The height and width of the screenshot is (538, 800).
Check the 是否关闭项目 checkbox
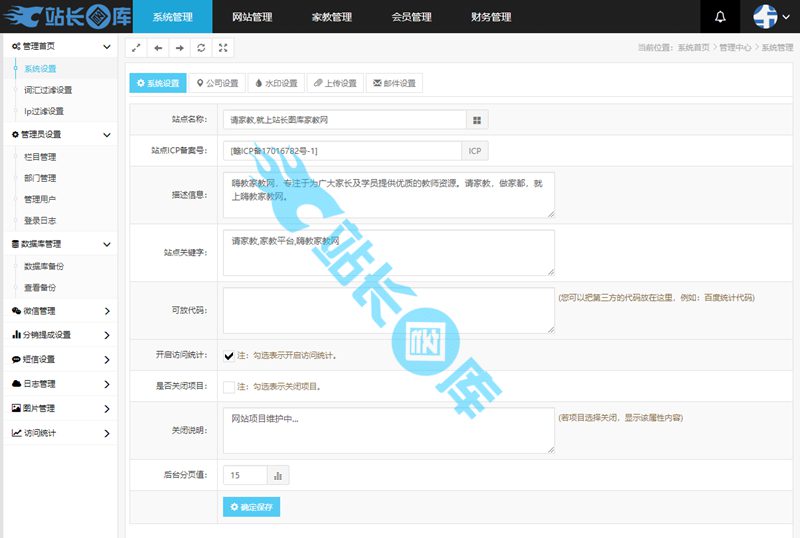[229, 386]
